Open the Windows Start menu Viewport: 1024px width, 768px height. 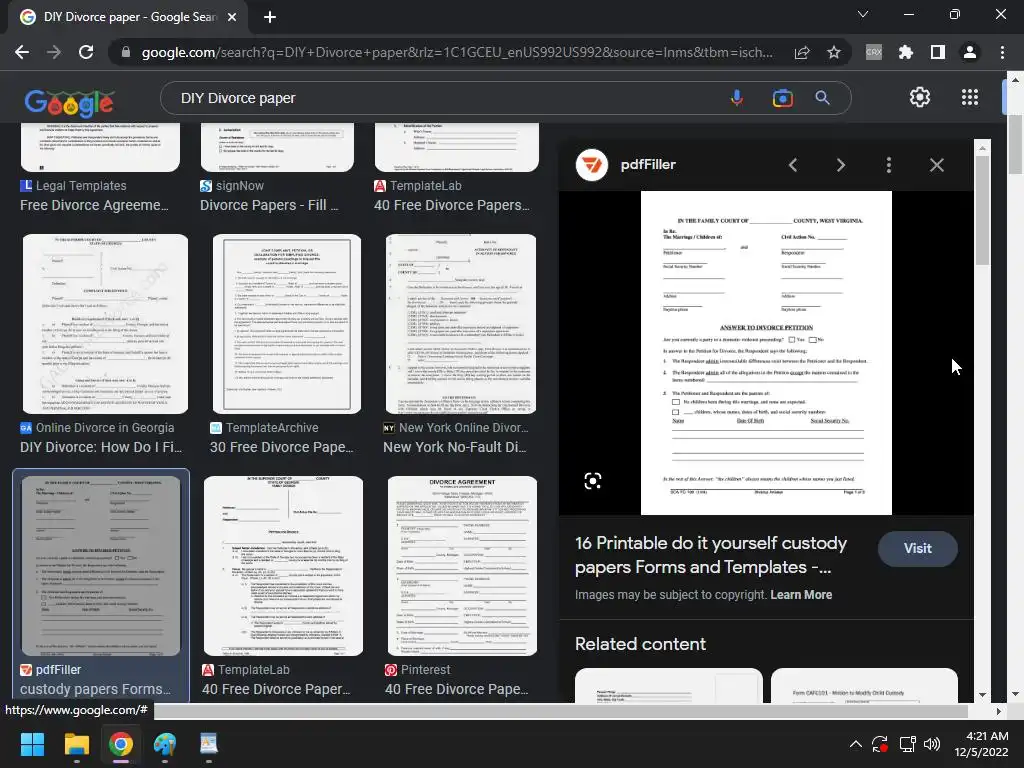click(x=32, y=744)
